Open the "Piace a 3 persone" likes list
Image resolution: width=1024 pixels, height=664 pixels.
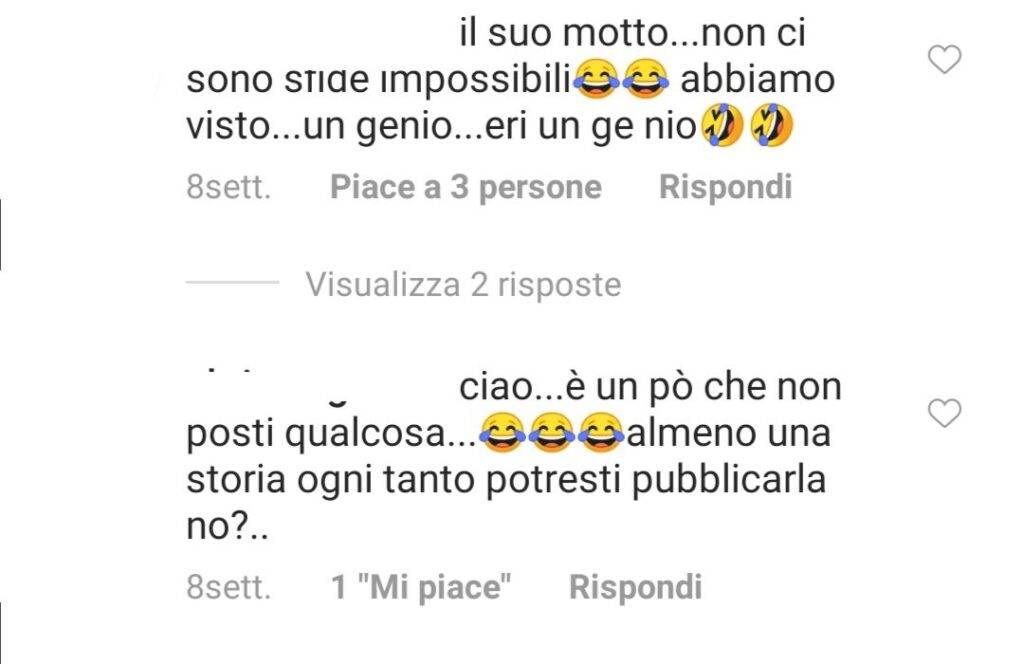(466, 187)
